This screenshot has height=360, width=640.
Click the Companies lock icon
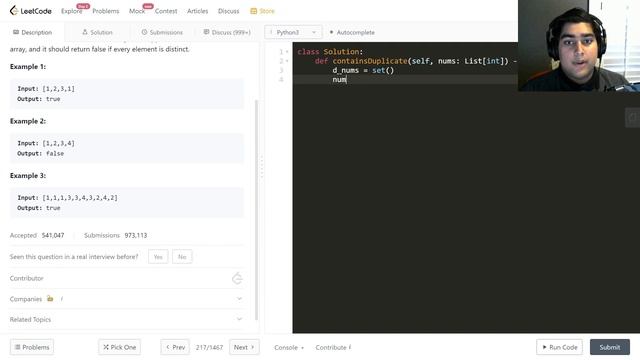click(x=50, y=298)
